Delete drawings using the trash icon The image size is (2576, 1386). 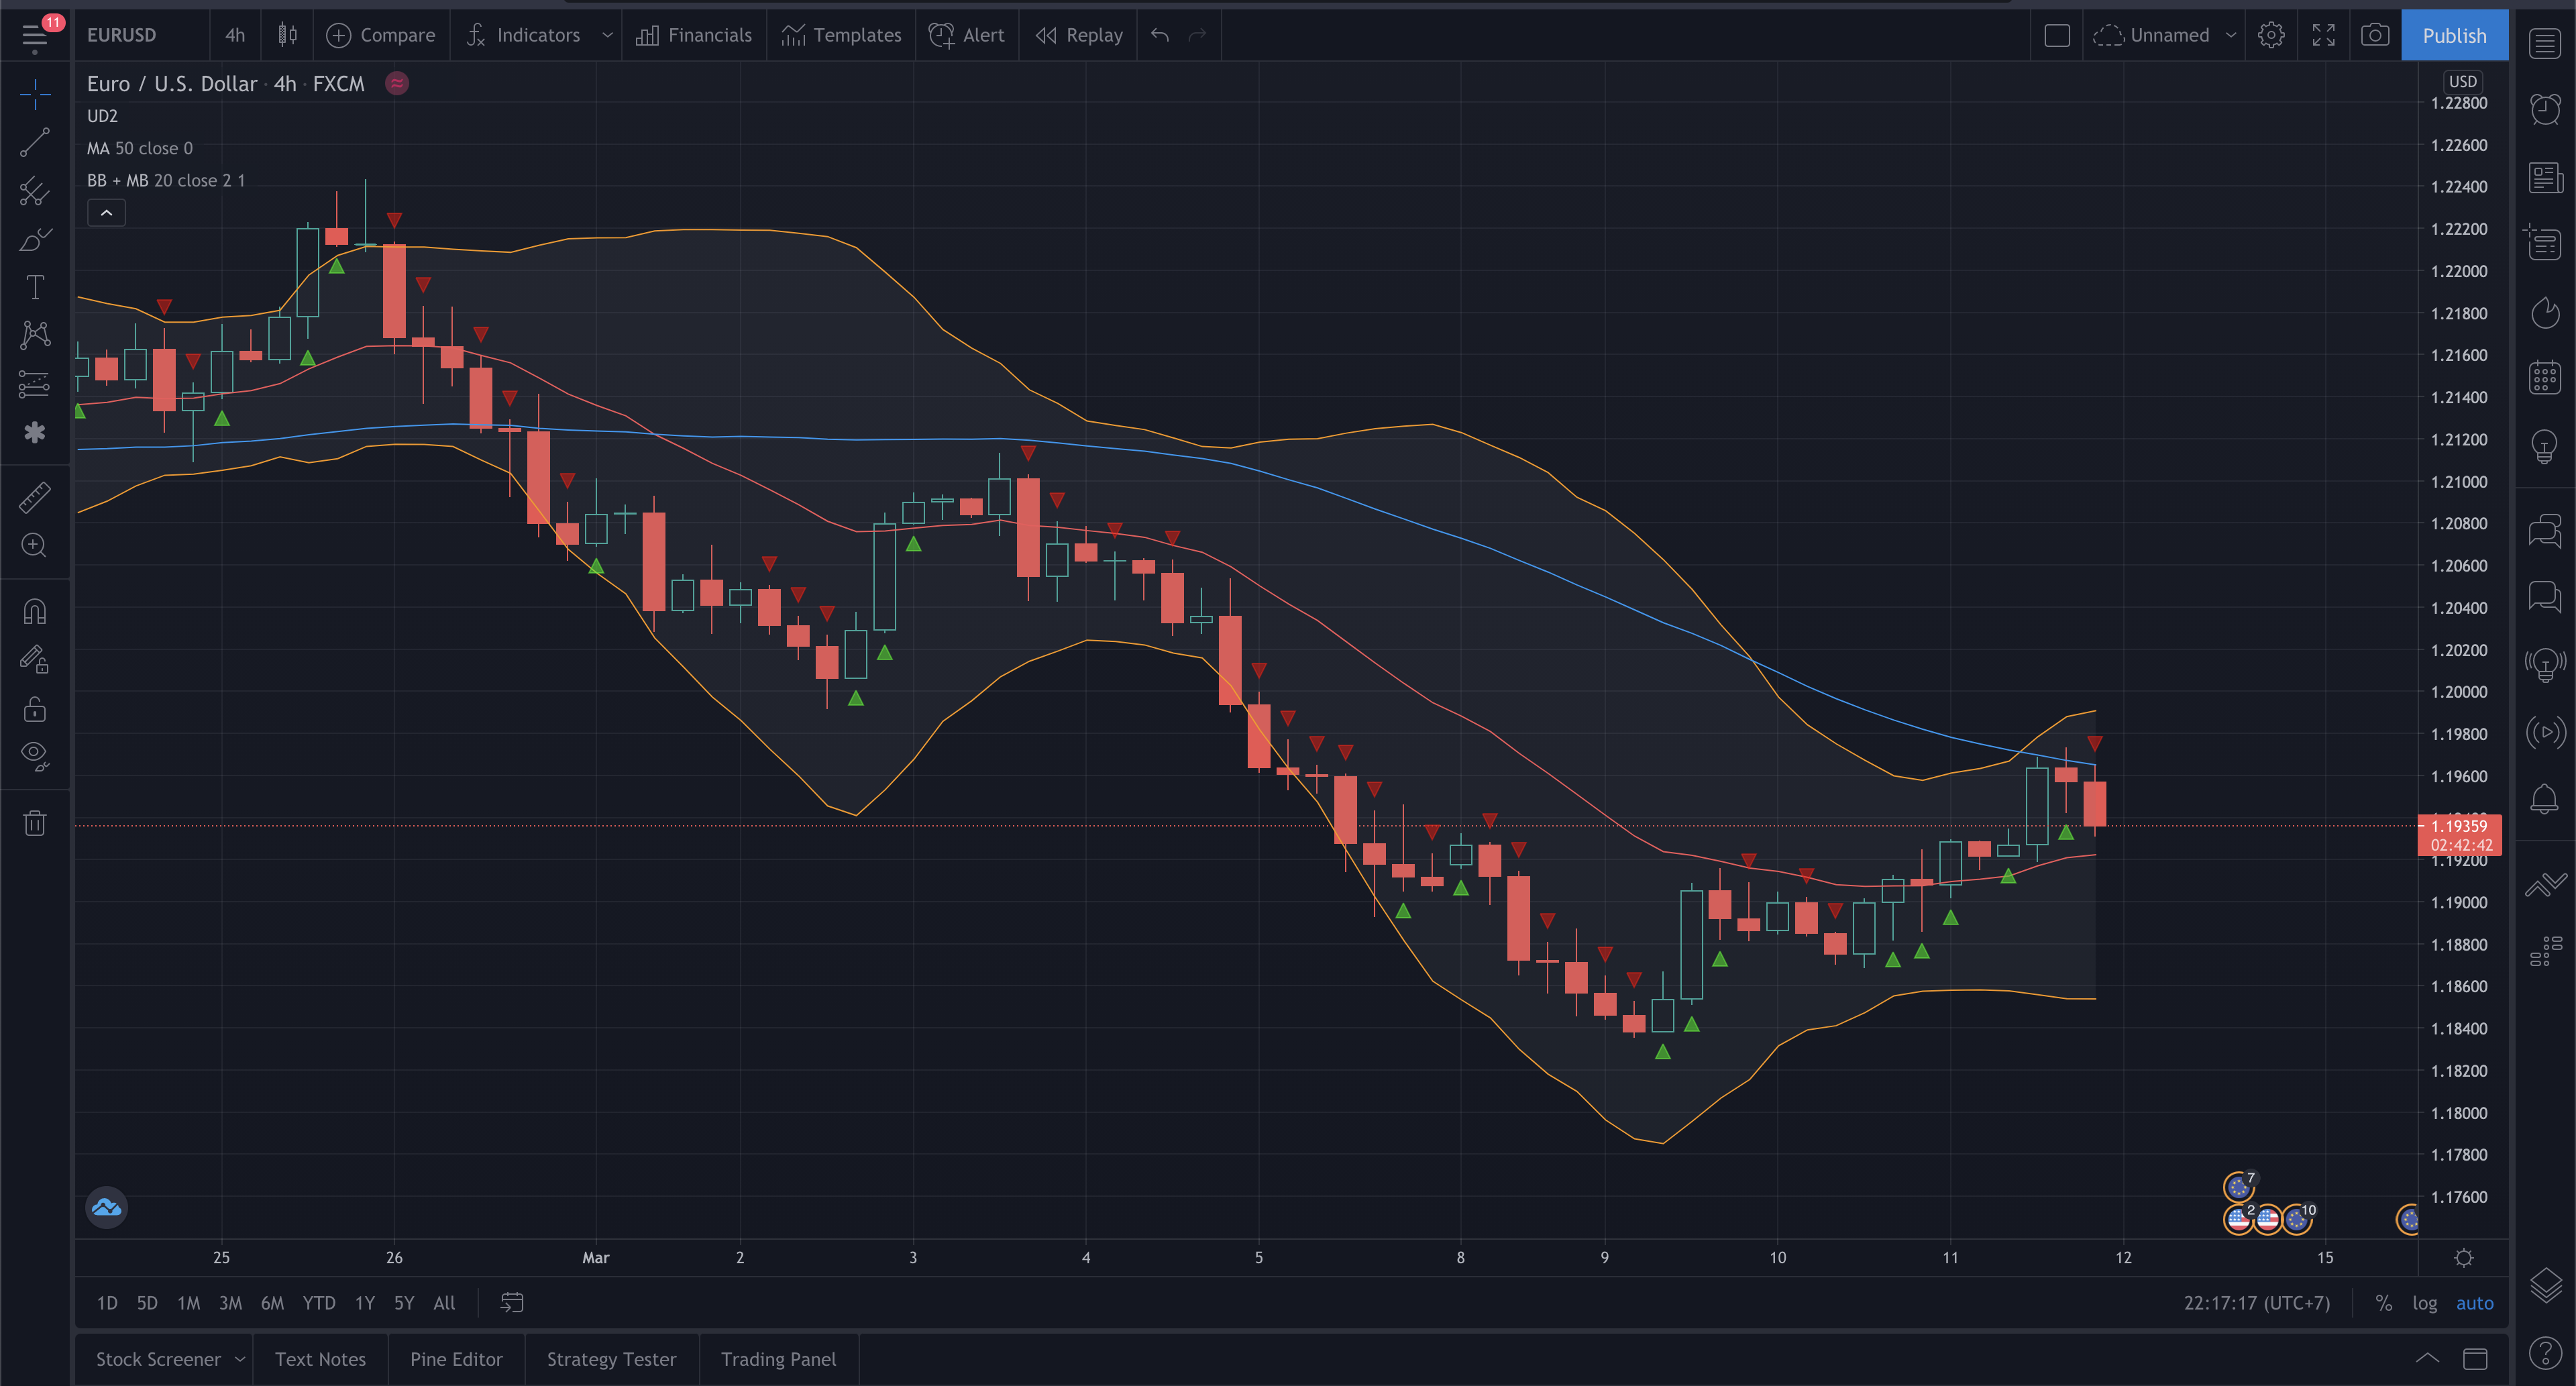click(34, 822)
